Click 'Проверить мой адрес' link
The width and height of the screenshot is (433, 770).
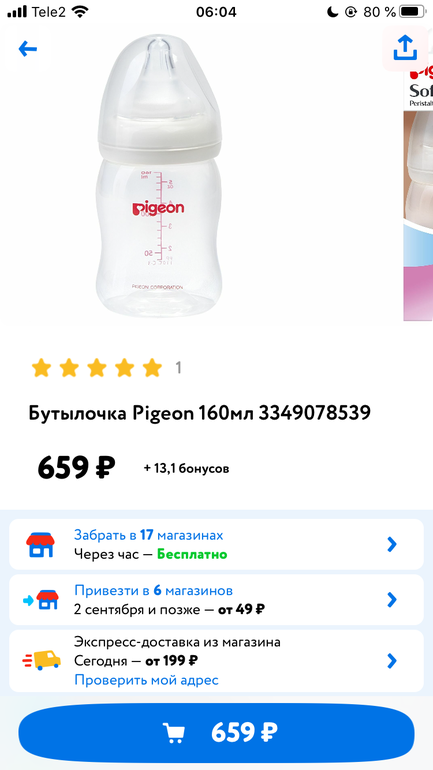pos(146,680)
